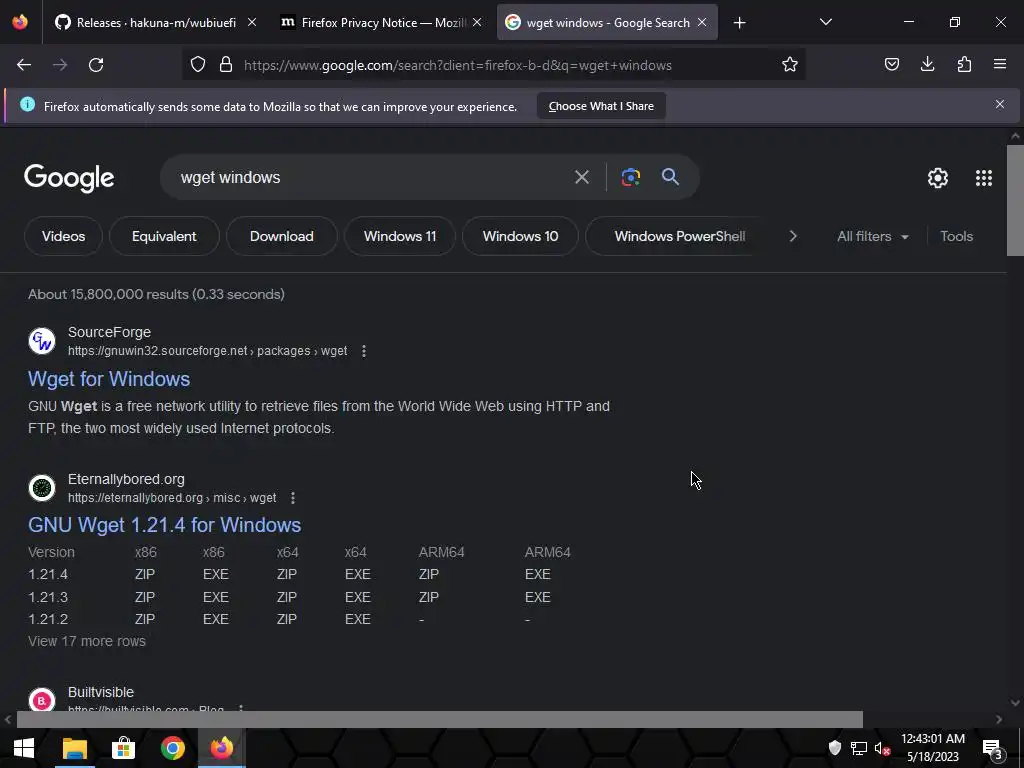View site security lock info
This screenshot has width=1024, height=768.
226,65
